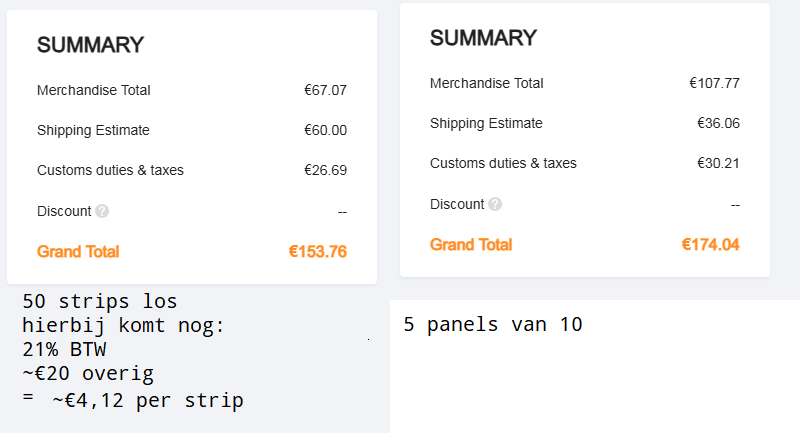Click the '~€4,12 per strip' text
The width and height of the screenshot is (801, 433).
pos(148,400)
